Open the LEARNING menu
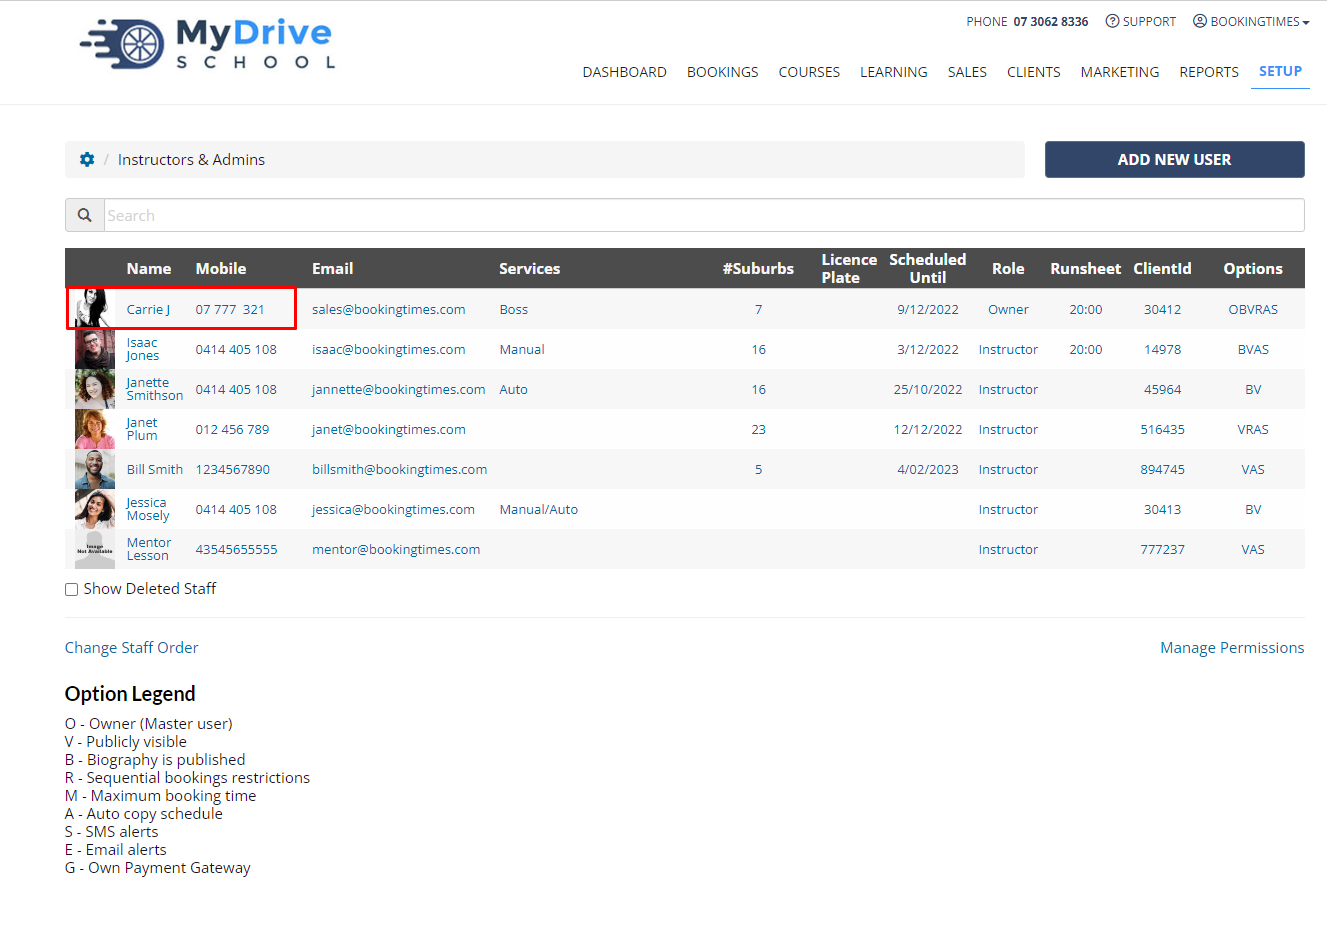Viewport: 1327px width, 938px height. coord(894,72)
